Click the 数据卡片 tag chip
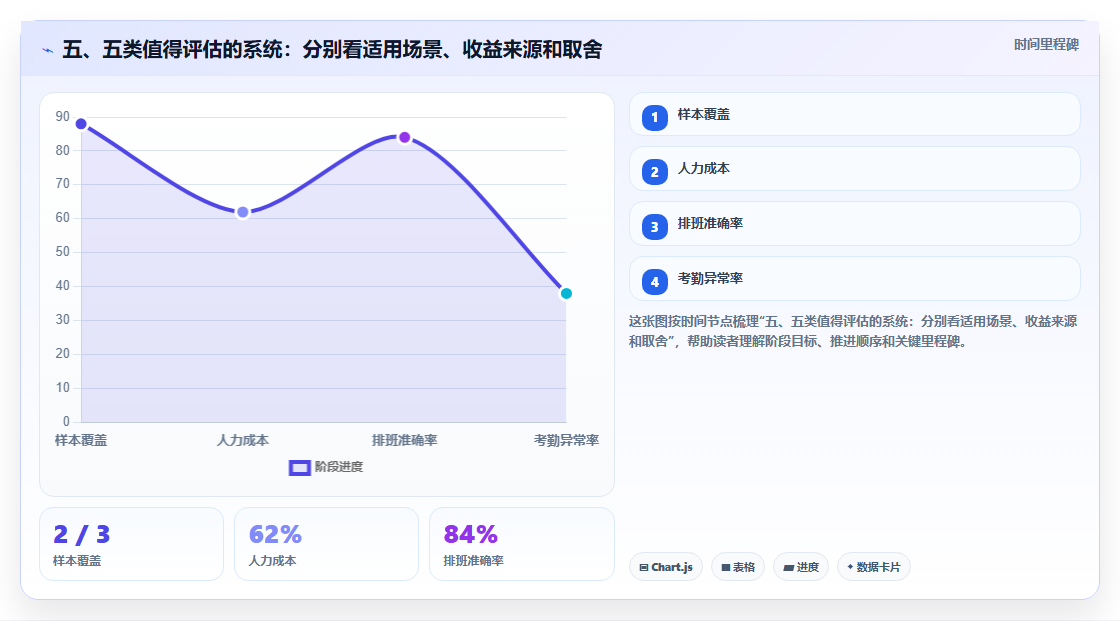The image size is (1120, 621). pyautogui.click(x=874, y=567)
